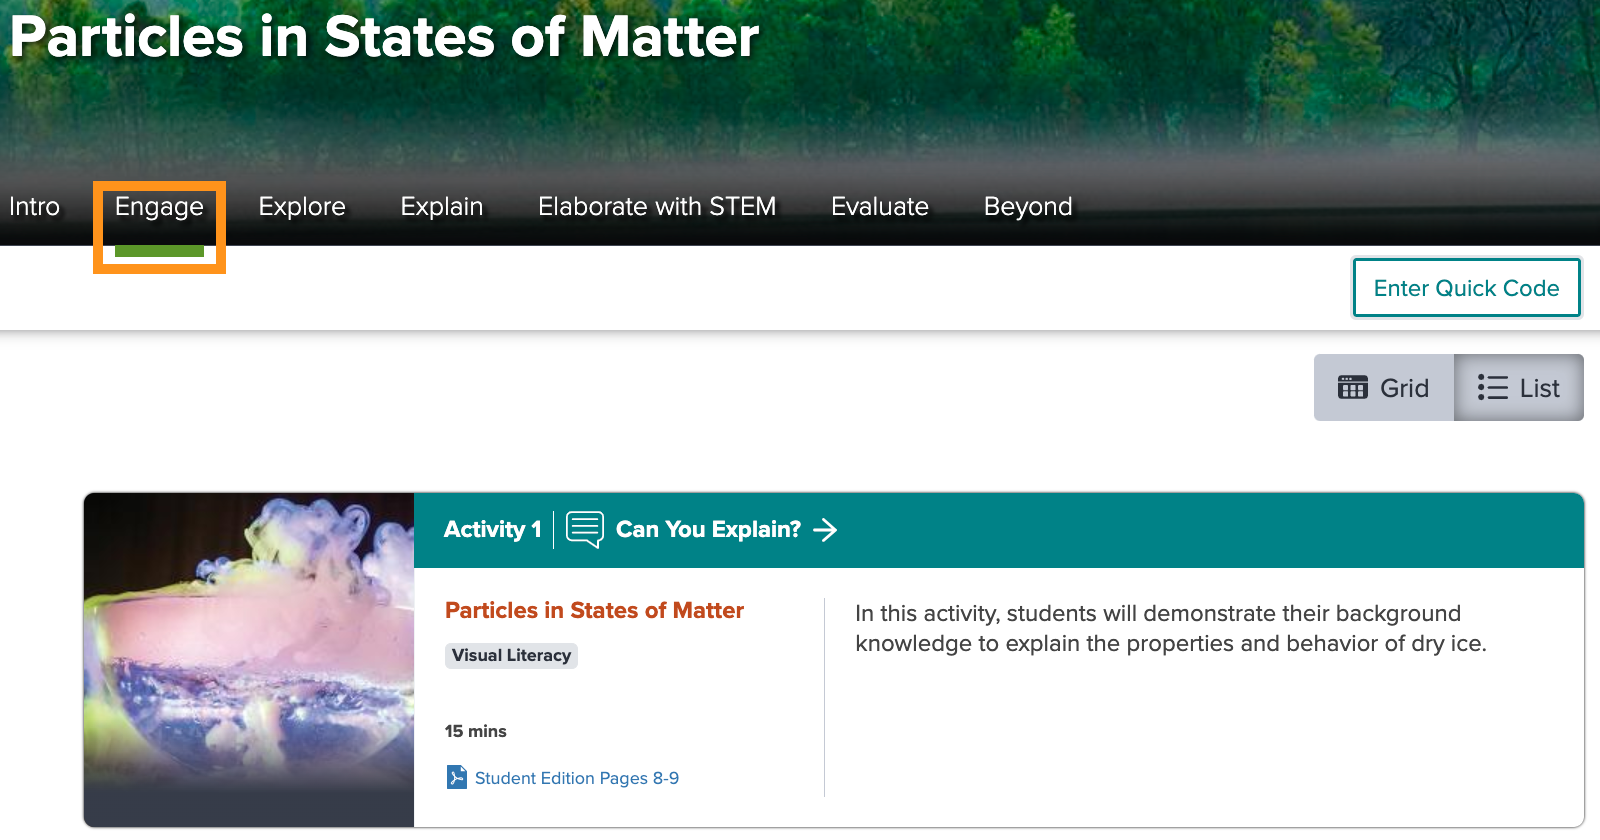The width and height of the screenshot is (1600, 840).
Task: Open Student Edition Pages 8-9
Action: pos(575,777)
